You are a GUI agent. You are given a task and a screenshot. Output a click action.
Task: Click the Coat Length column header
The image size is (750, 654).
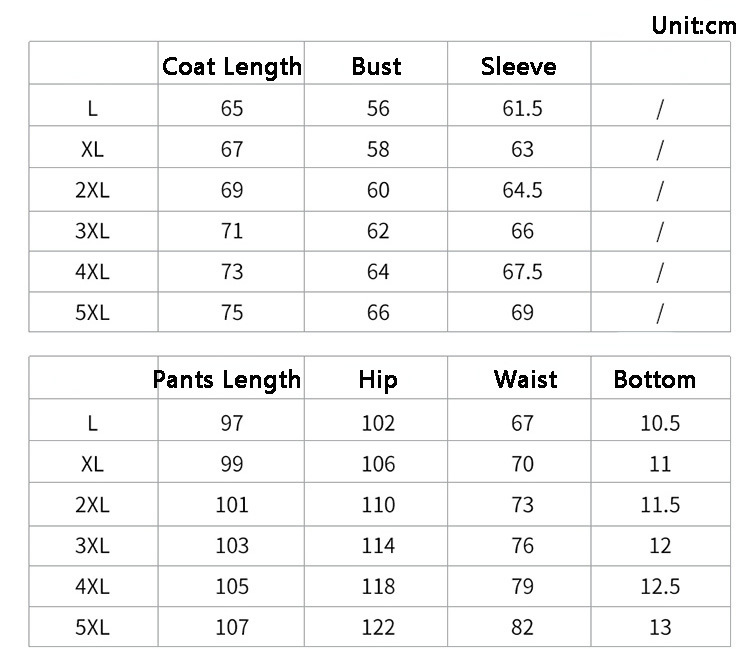pyautogui.click(x=231, y=67)
